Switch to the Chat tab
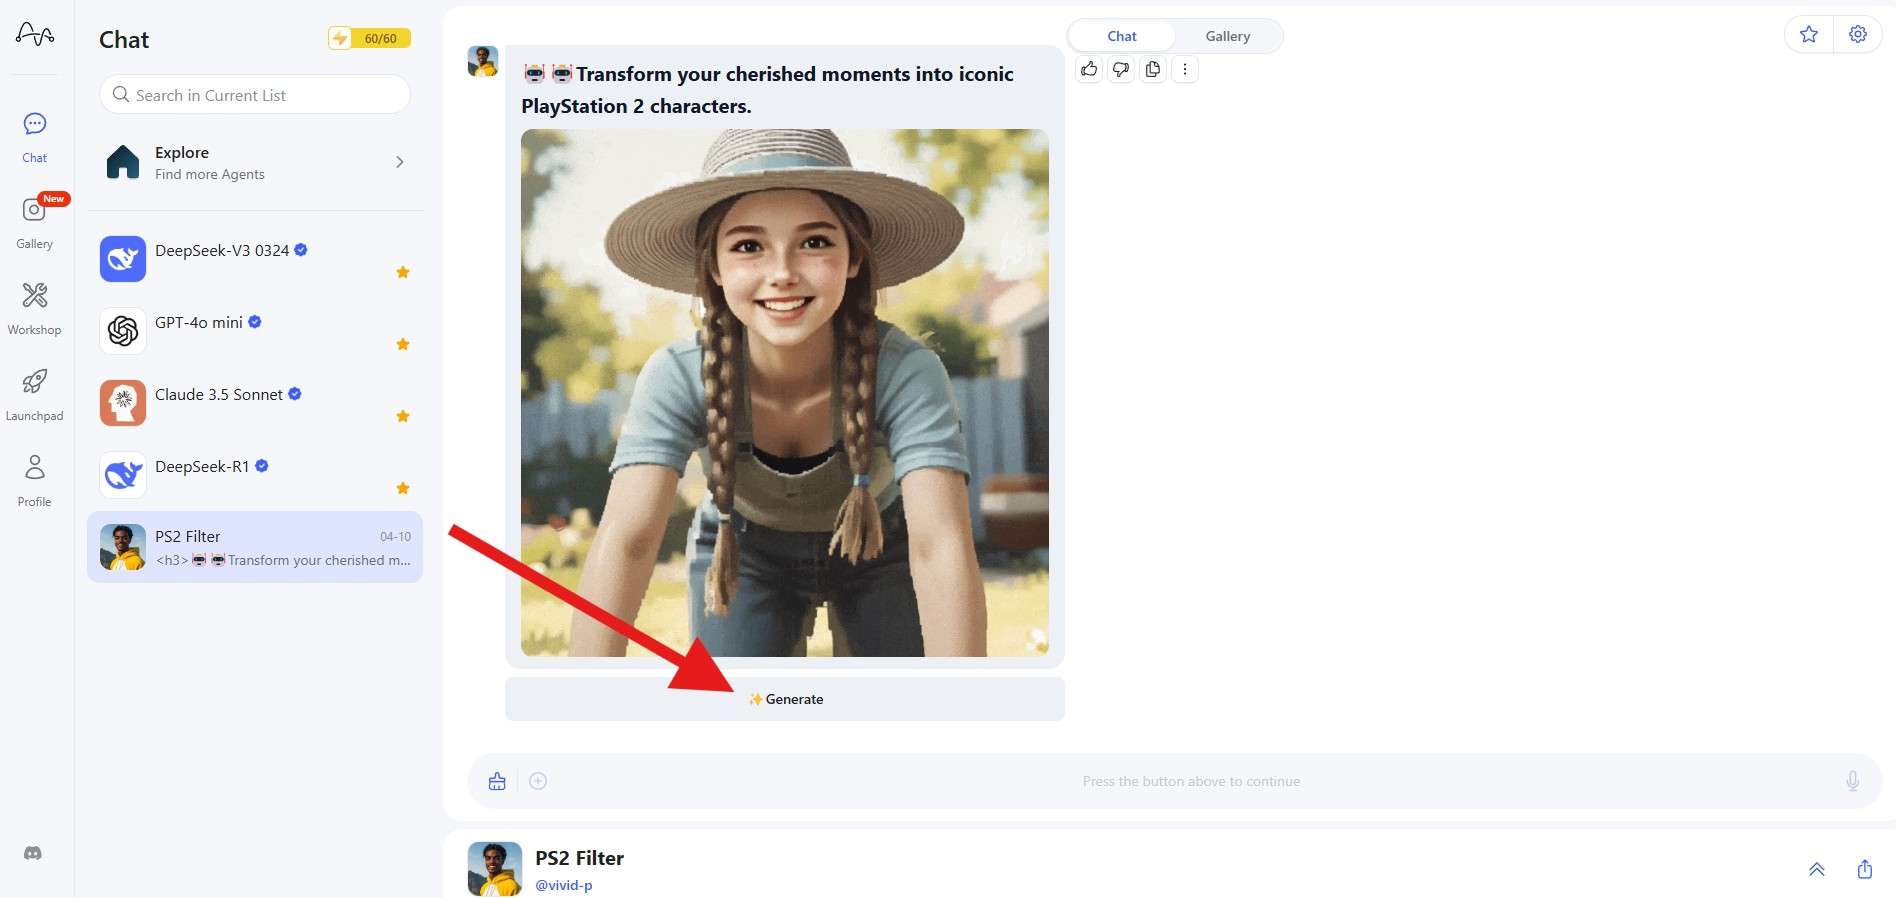The height and width of the screenshot is (898, 1896). pos(1122,36)
